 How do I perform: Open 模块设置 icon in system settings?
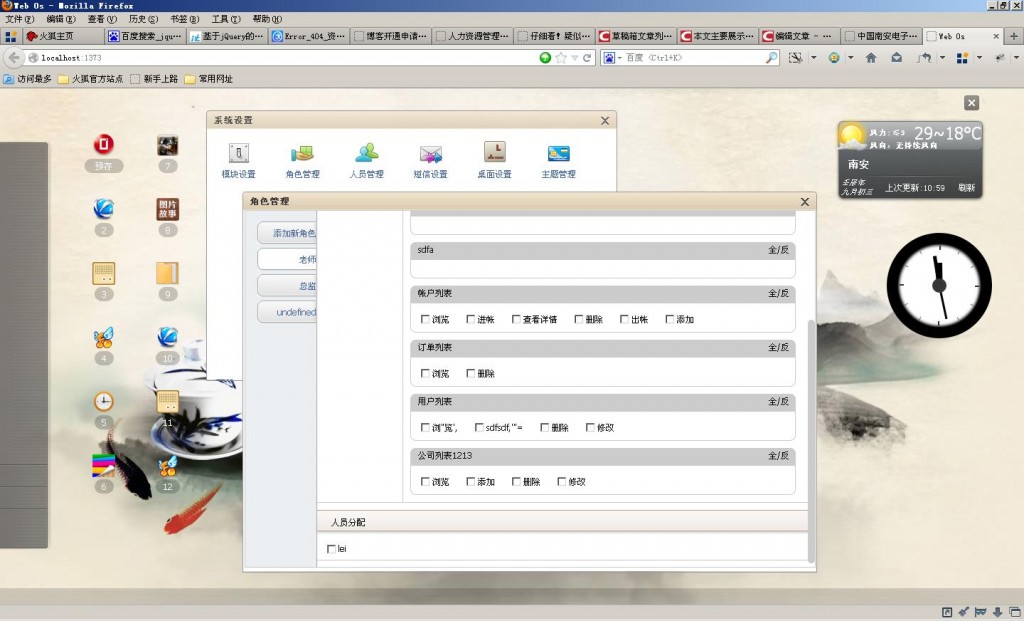pyautogui.click(x=238, y=153)
